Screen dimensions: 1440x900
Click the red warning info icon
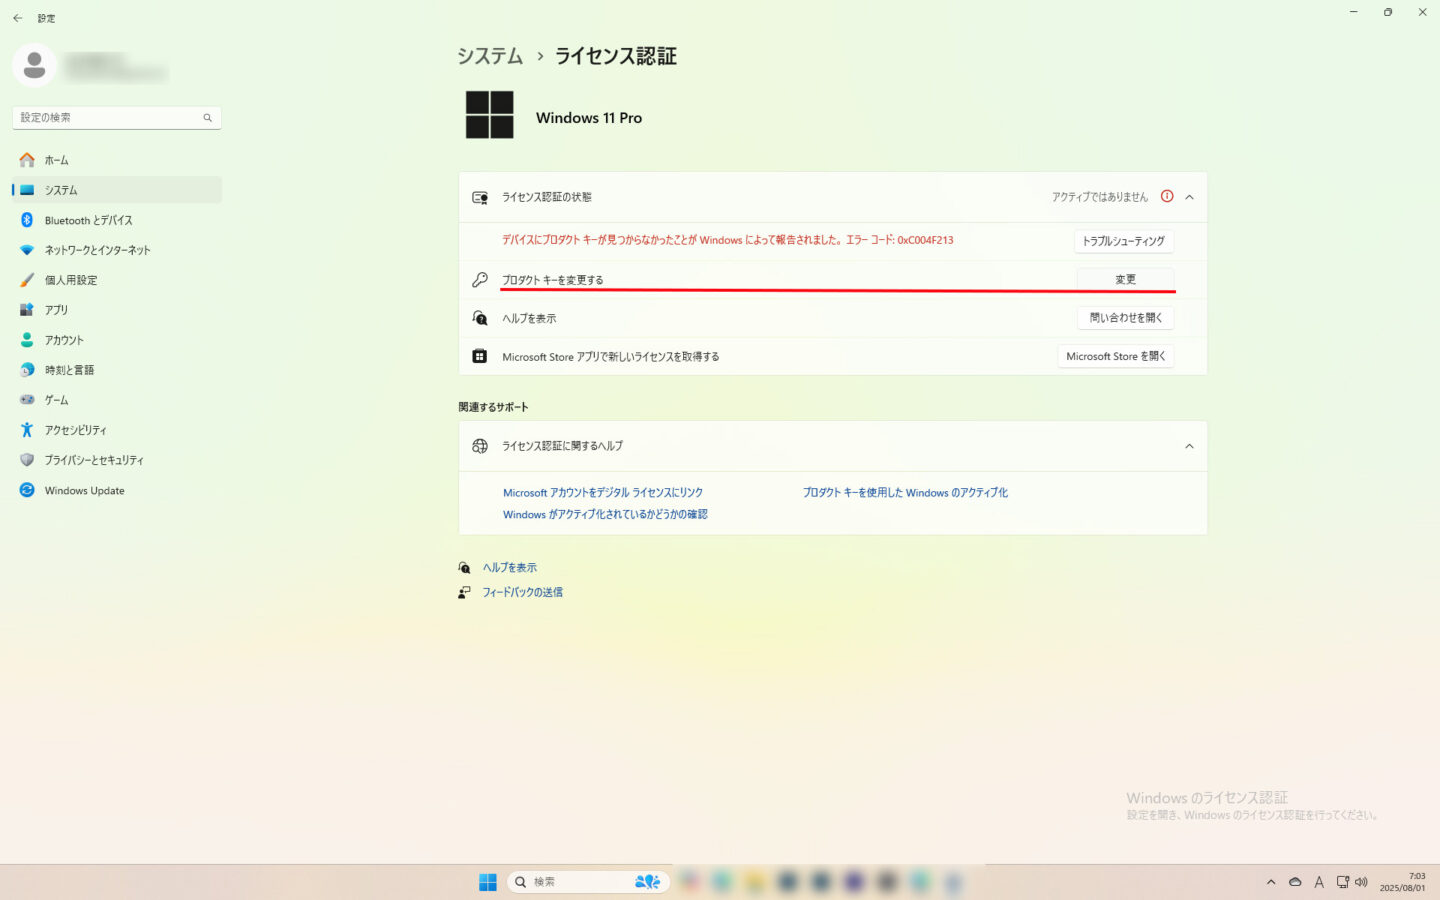click(1167, 196)
